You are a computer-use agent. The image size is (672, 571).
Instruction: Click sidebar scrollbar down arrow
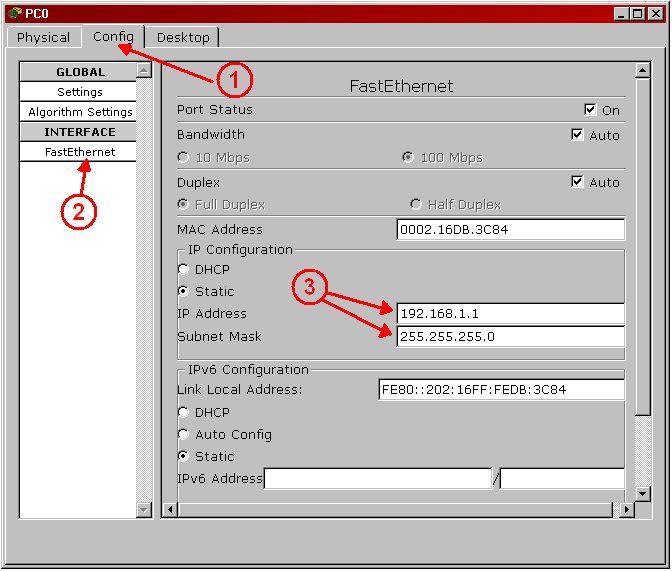coord(144,510)
